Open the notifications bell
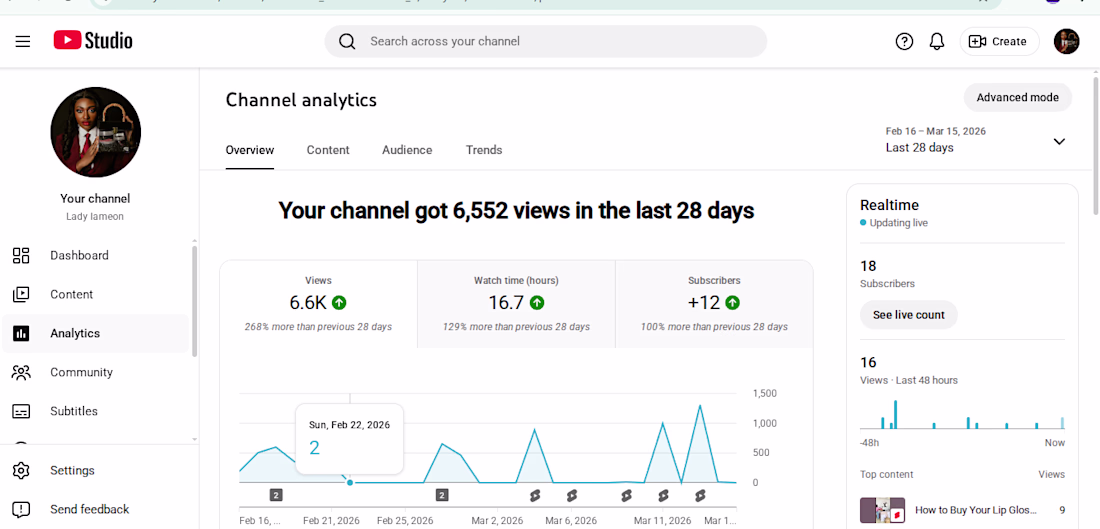The height and width of the screenshot is (529, 1100). [937, 41]
